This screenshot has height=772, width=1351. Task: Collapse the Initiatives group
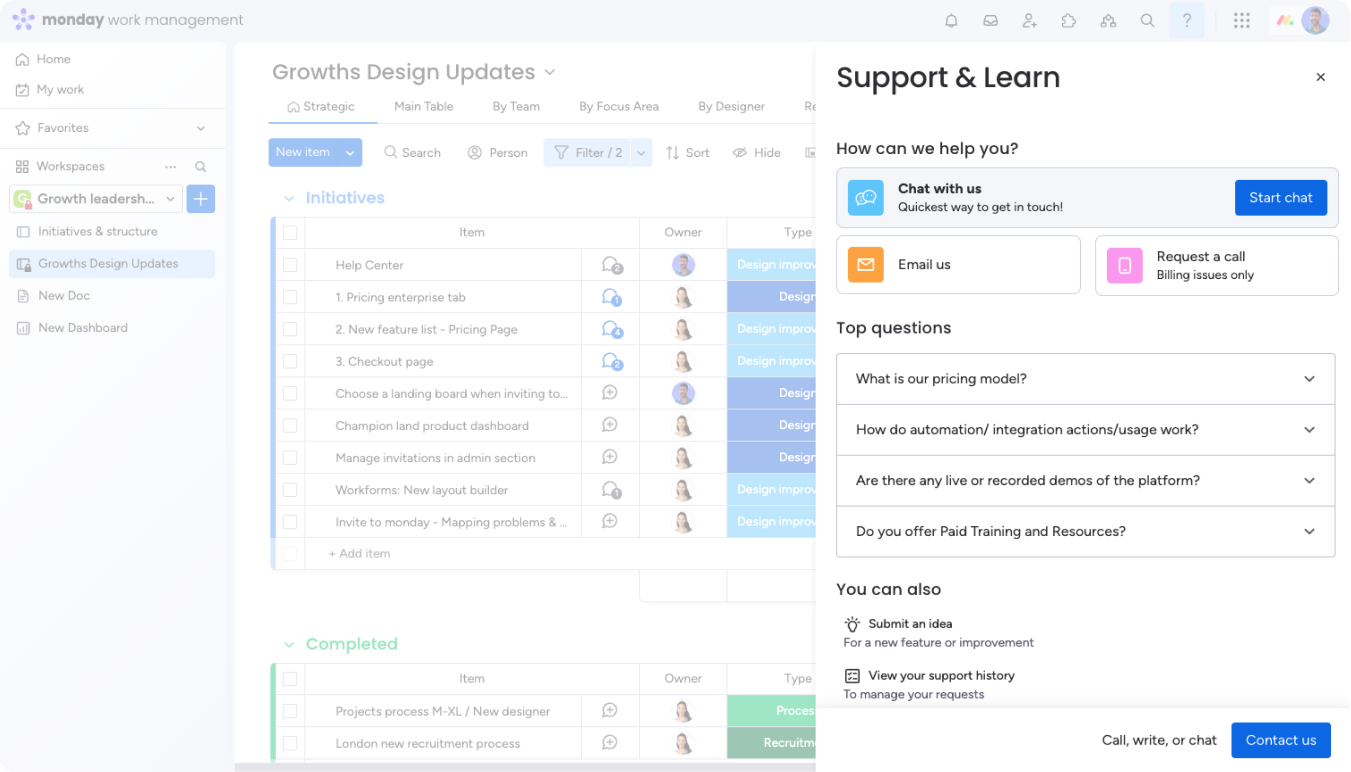289,198
